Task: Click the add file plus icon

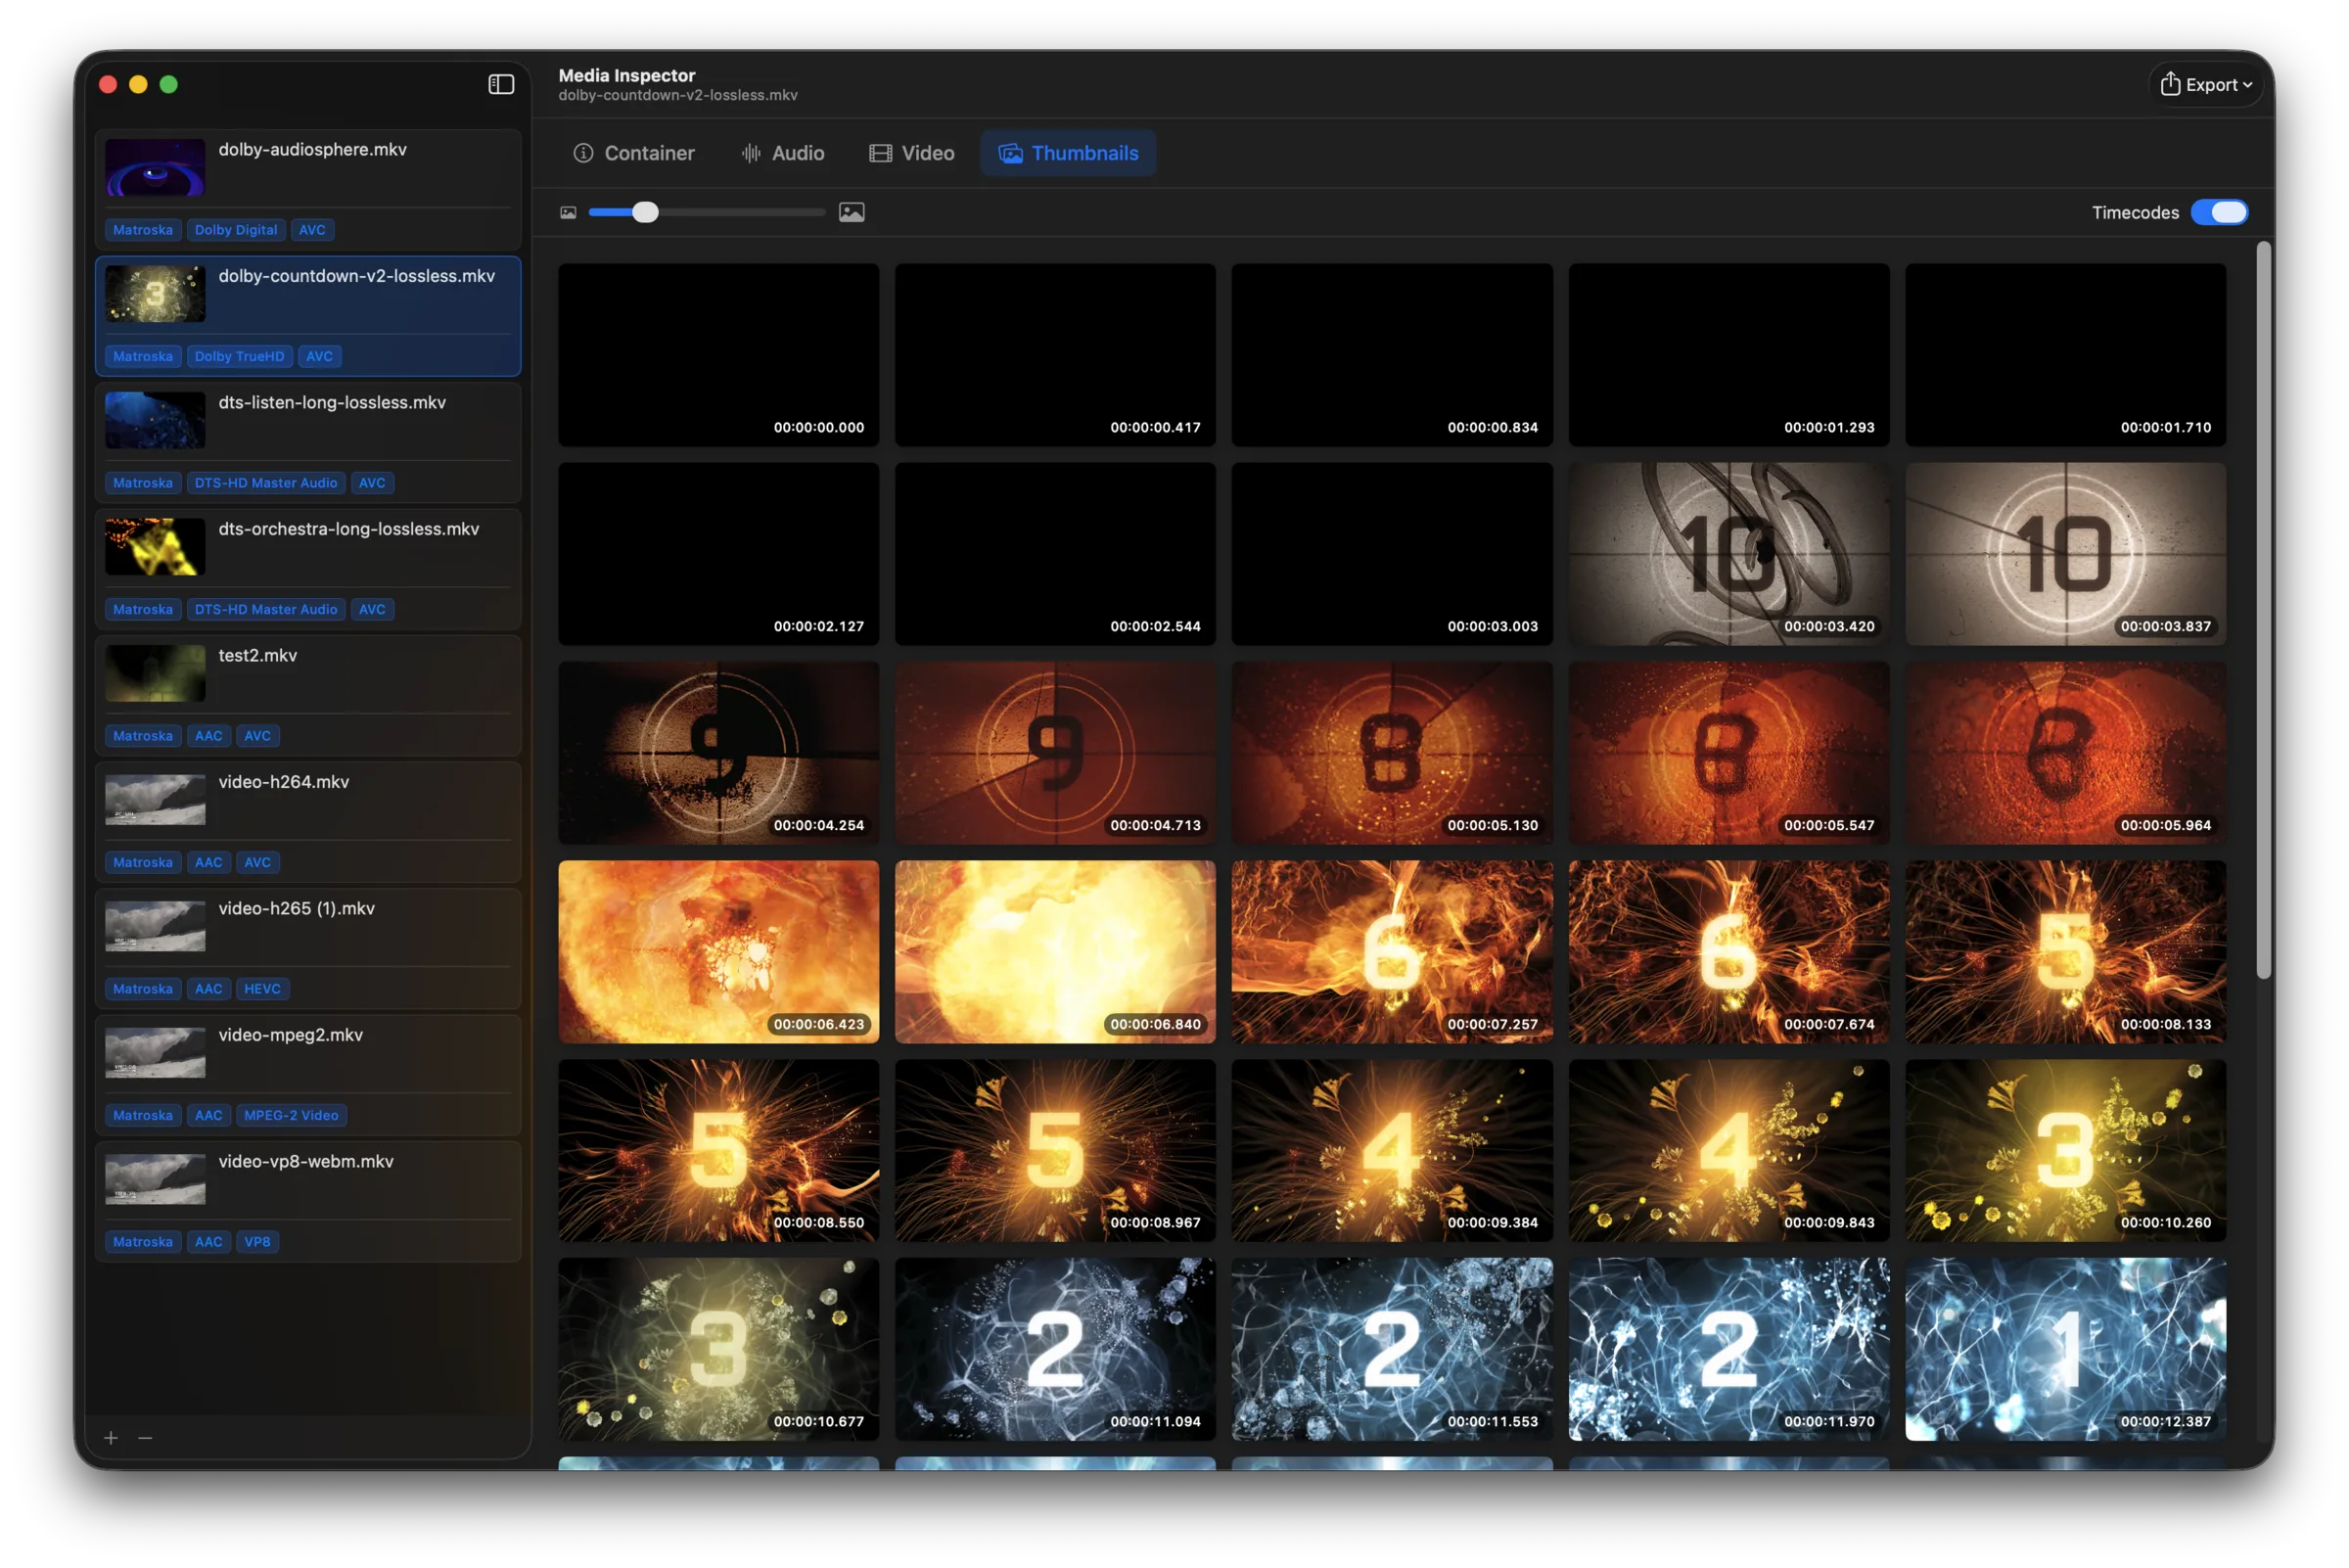Action: (111, 1438)
